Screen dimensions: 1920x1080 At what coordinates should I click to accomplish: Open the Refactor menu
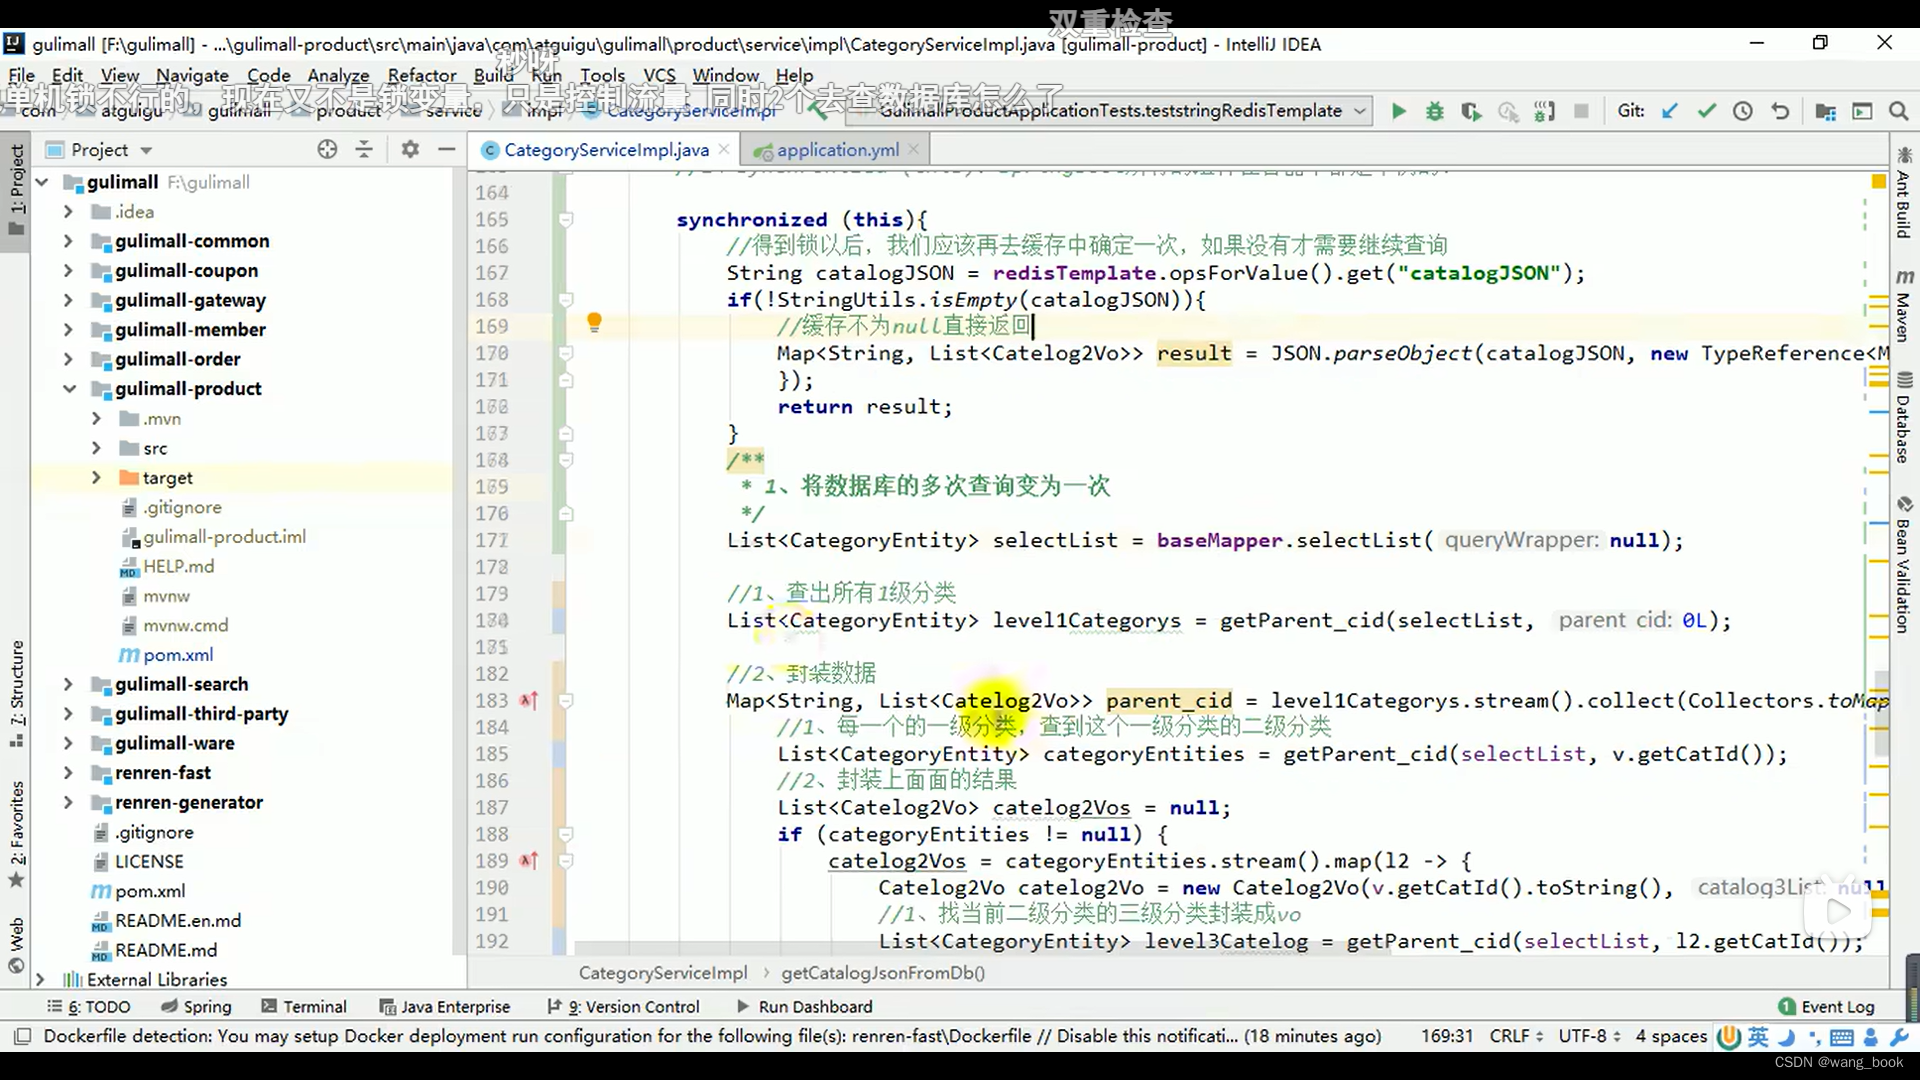[421, 75]
